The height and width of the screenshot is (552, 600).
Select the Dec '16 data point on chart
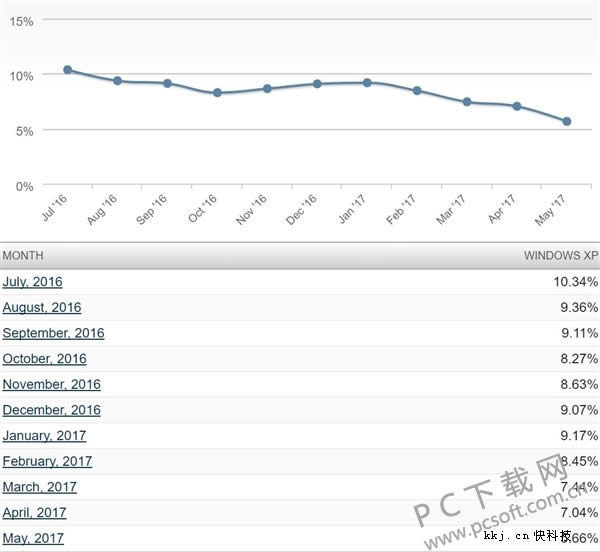(x=317, y=84)
